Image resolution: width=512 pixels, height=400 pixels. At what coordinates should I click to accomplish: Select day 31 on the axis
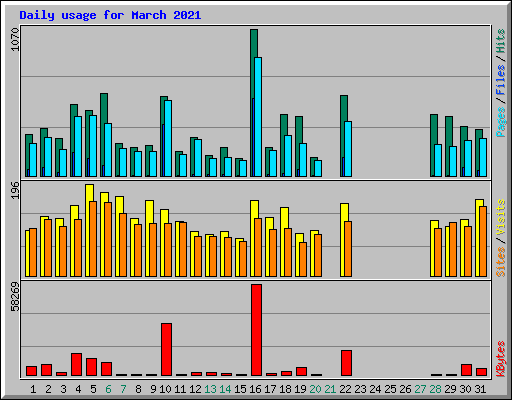(480, 389)
